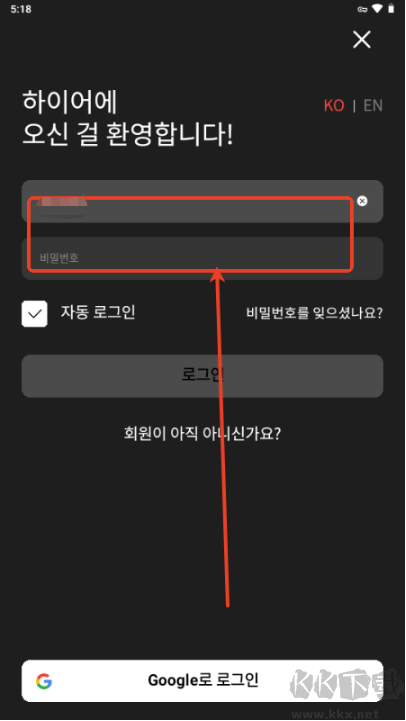Tap the 로그인 button

point(202,376)
